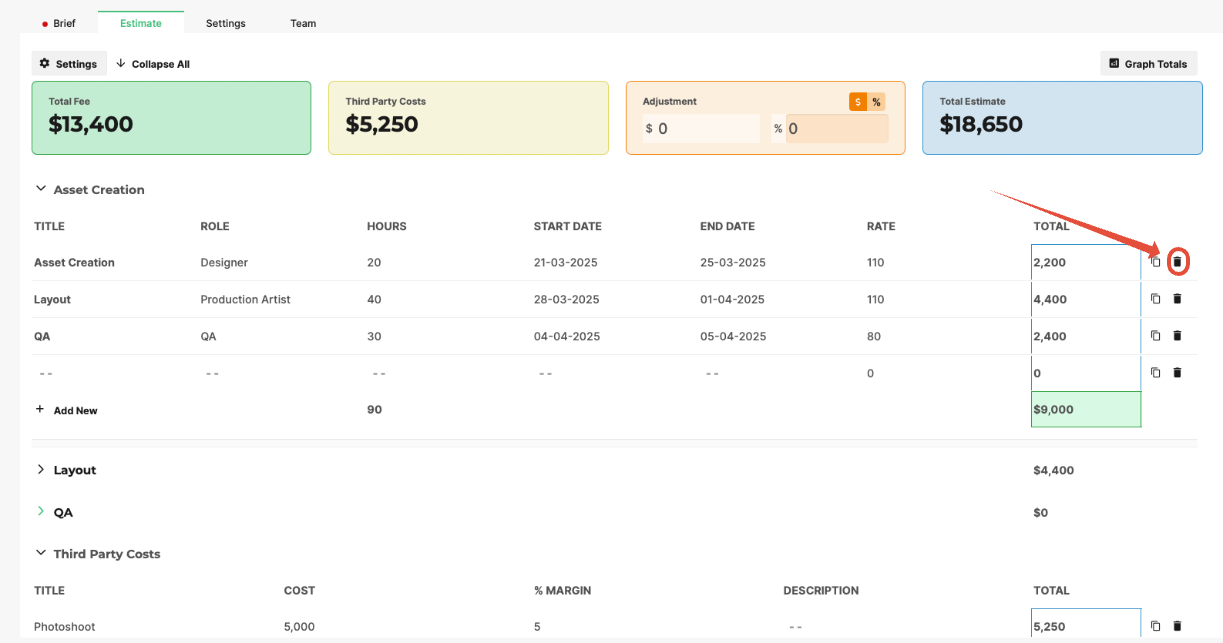
Task: Click the $9,000 subtotal cell
Action: (1086, 409)
